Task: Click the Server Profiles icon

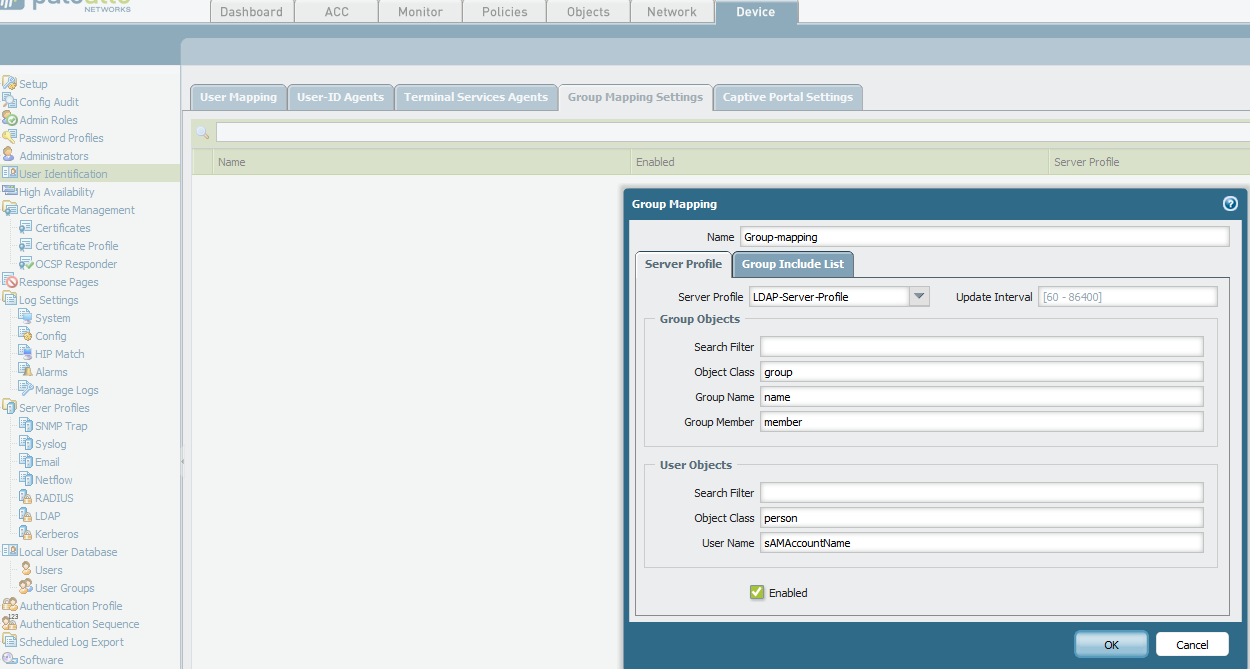Action: tap(9, 407)
